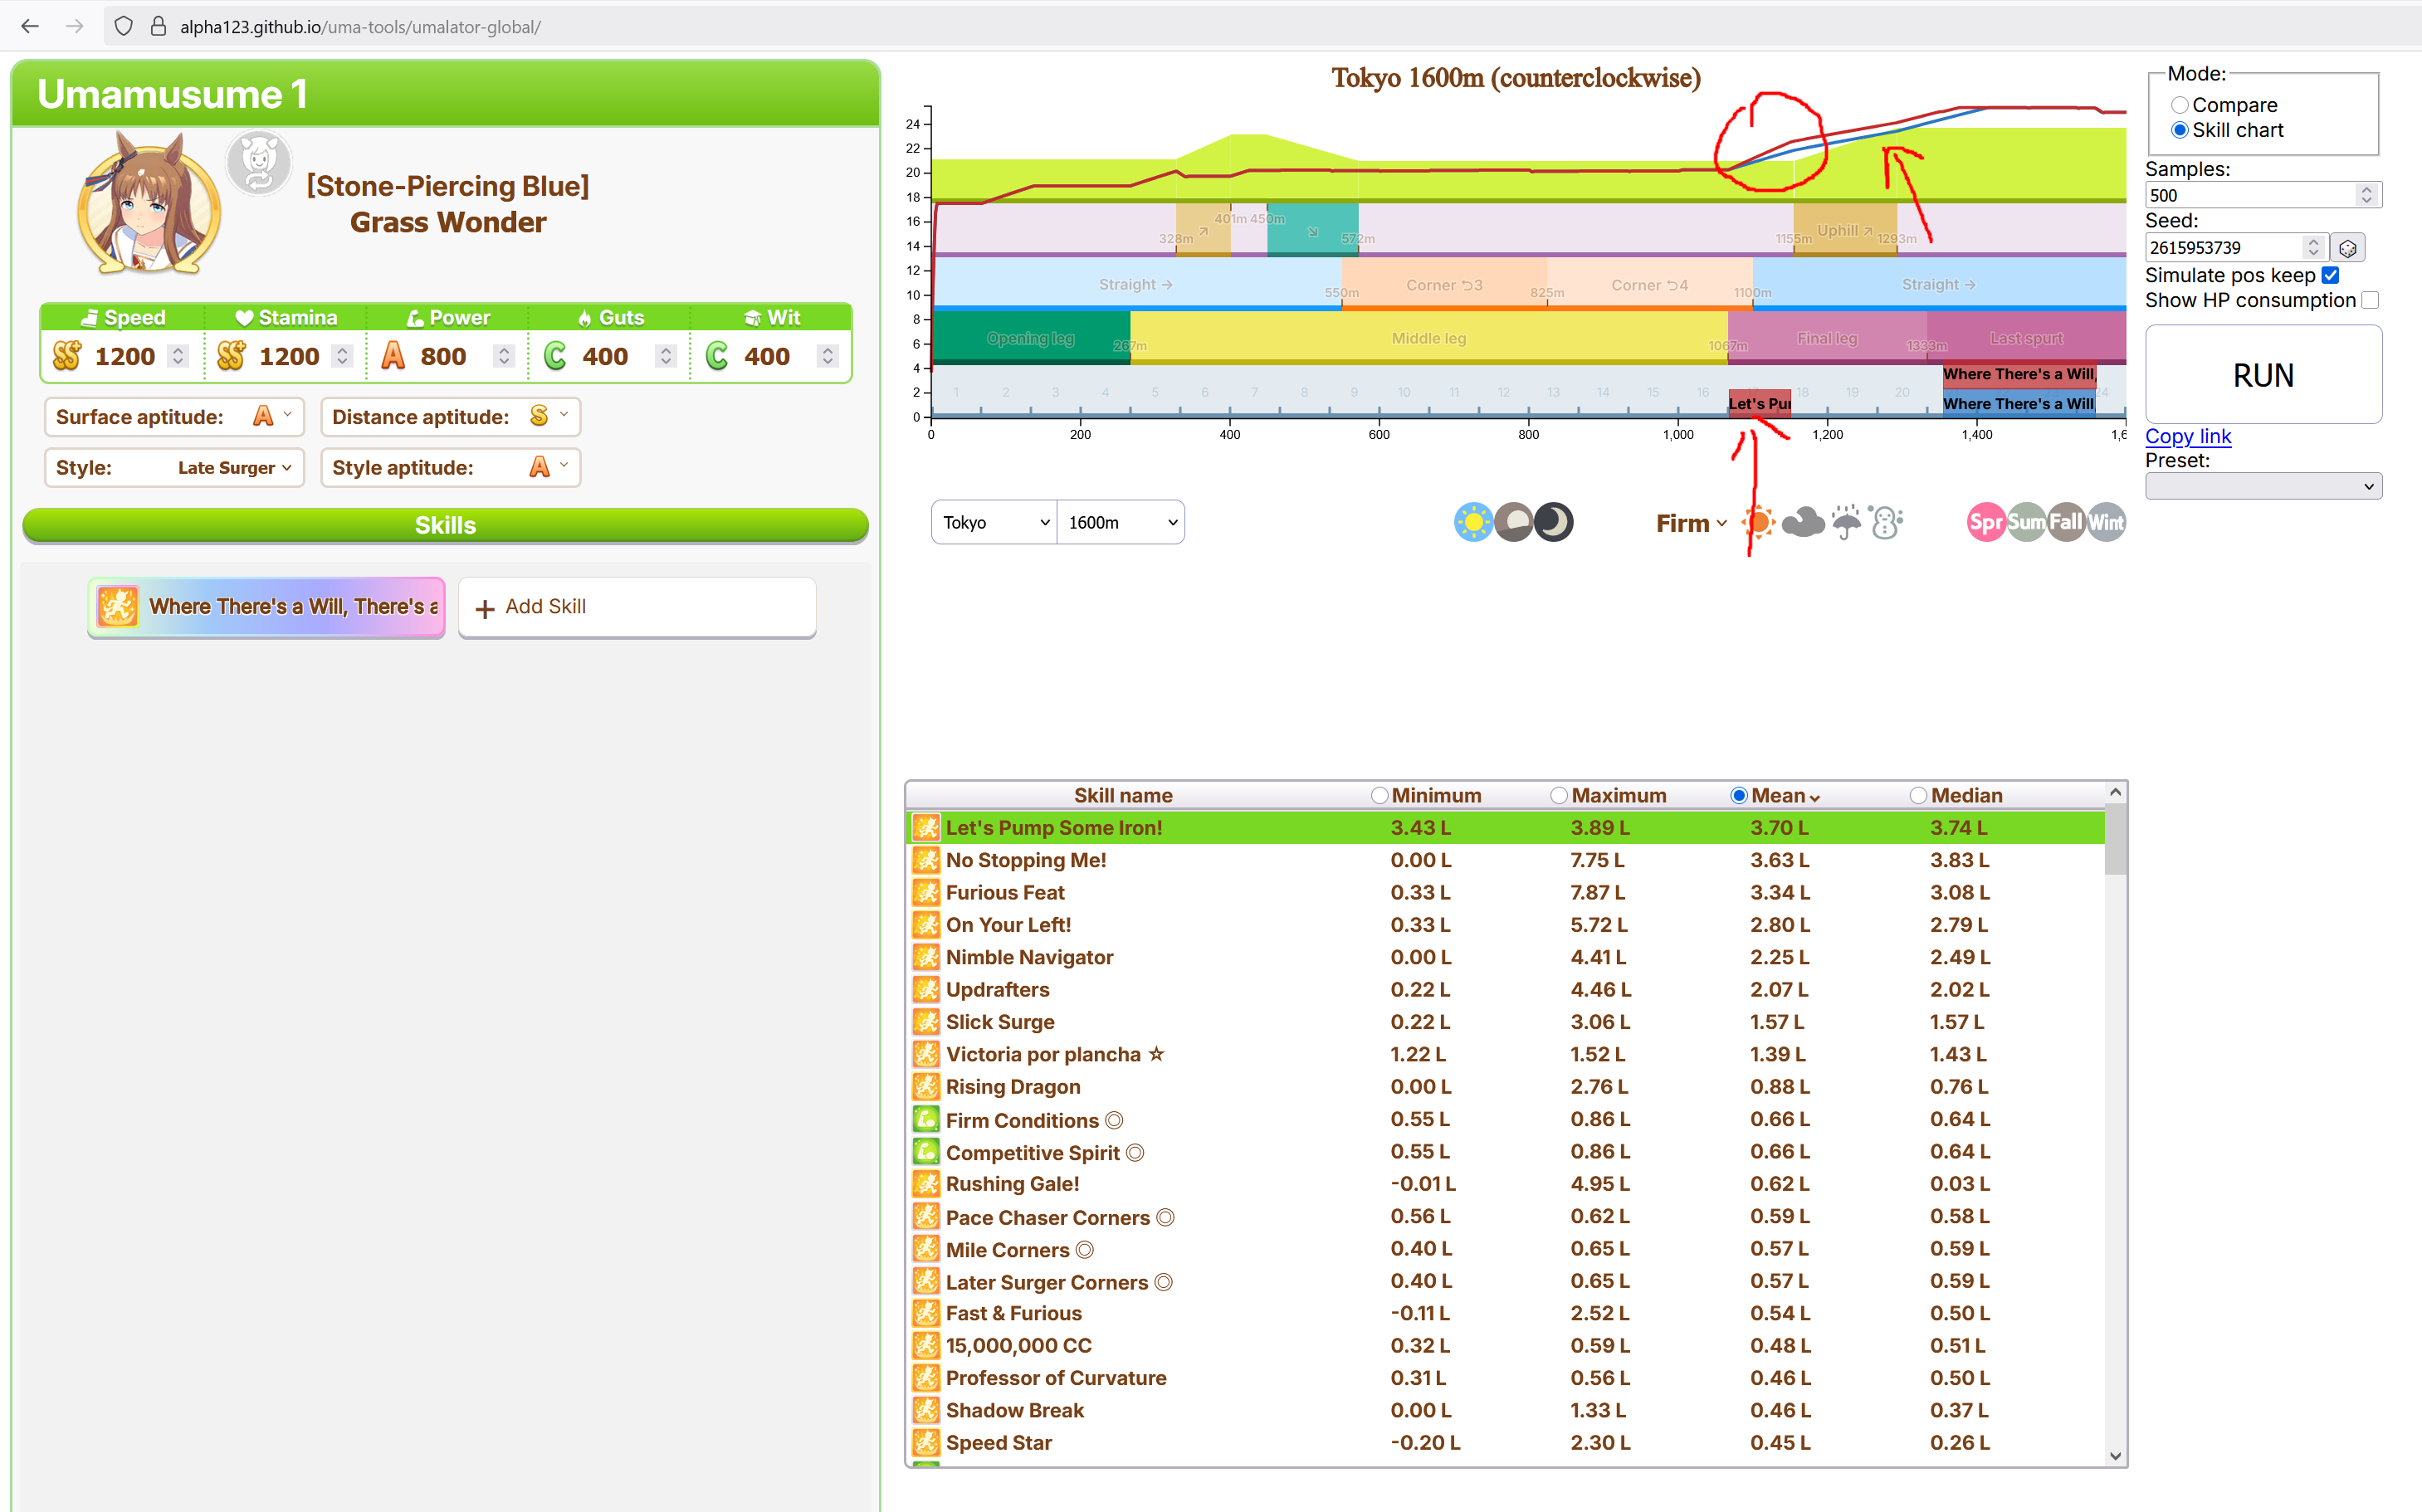Select the daytime sun icon
This screenshot has height=1512, width=2422.
tap(1473, 522)
